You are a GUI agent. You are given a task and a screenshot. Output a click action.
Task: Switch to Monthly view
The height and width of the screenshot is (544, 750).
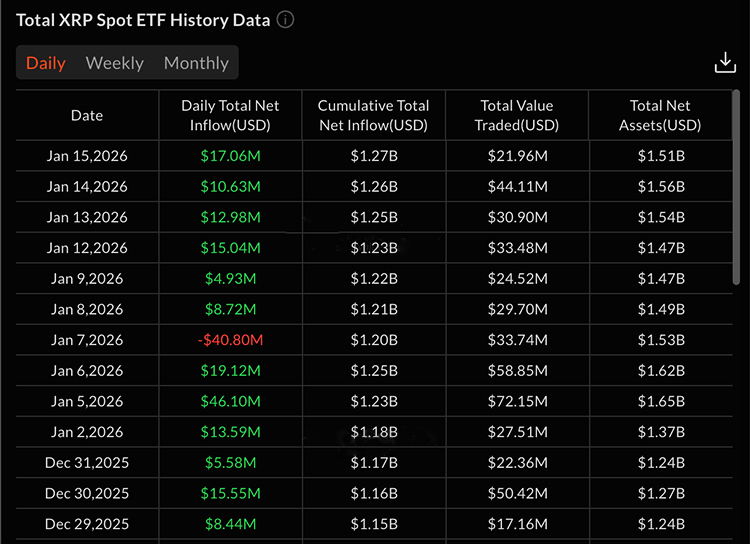(x=196, y=63)
